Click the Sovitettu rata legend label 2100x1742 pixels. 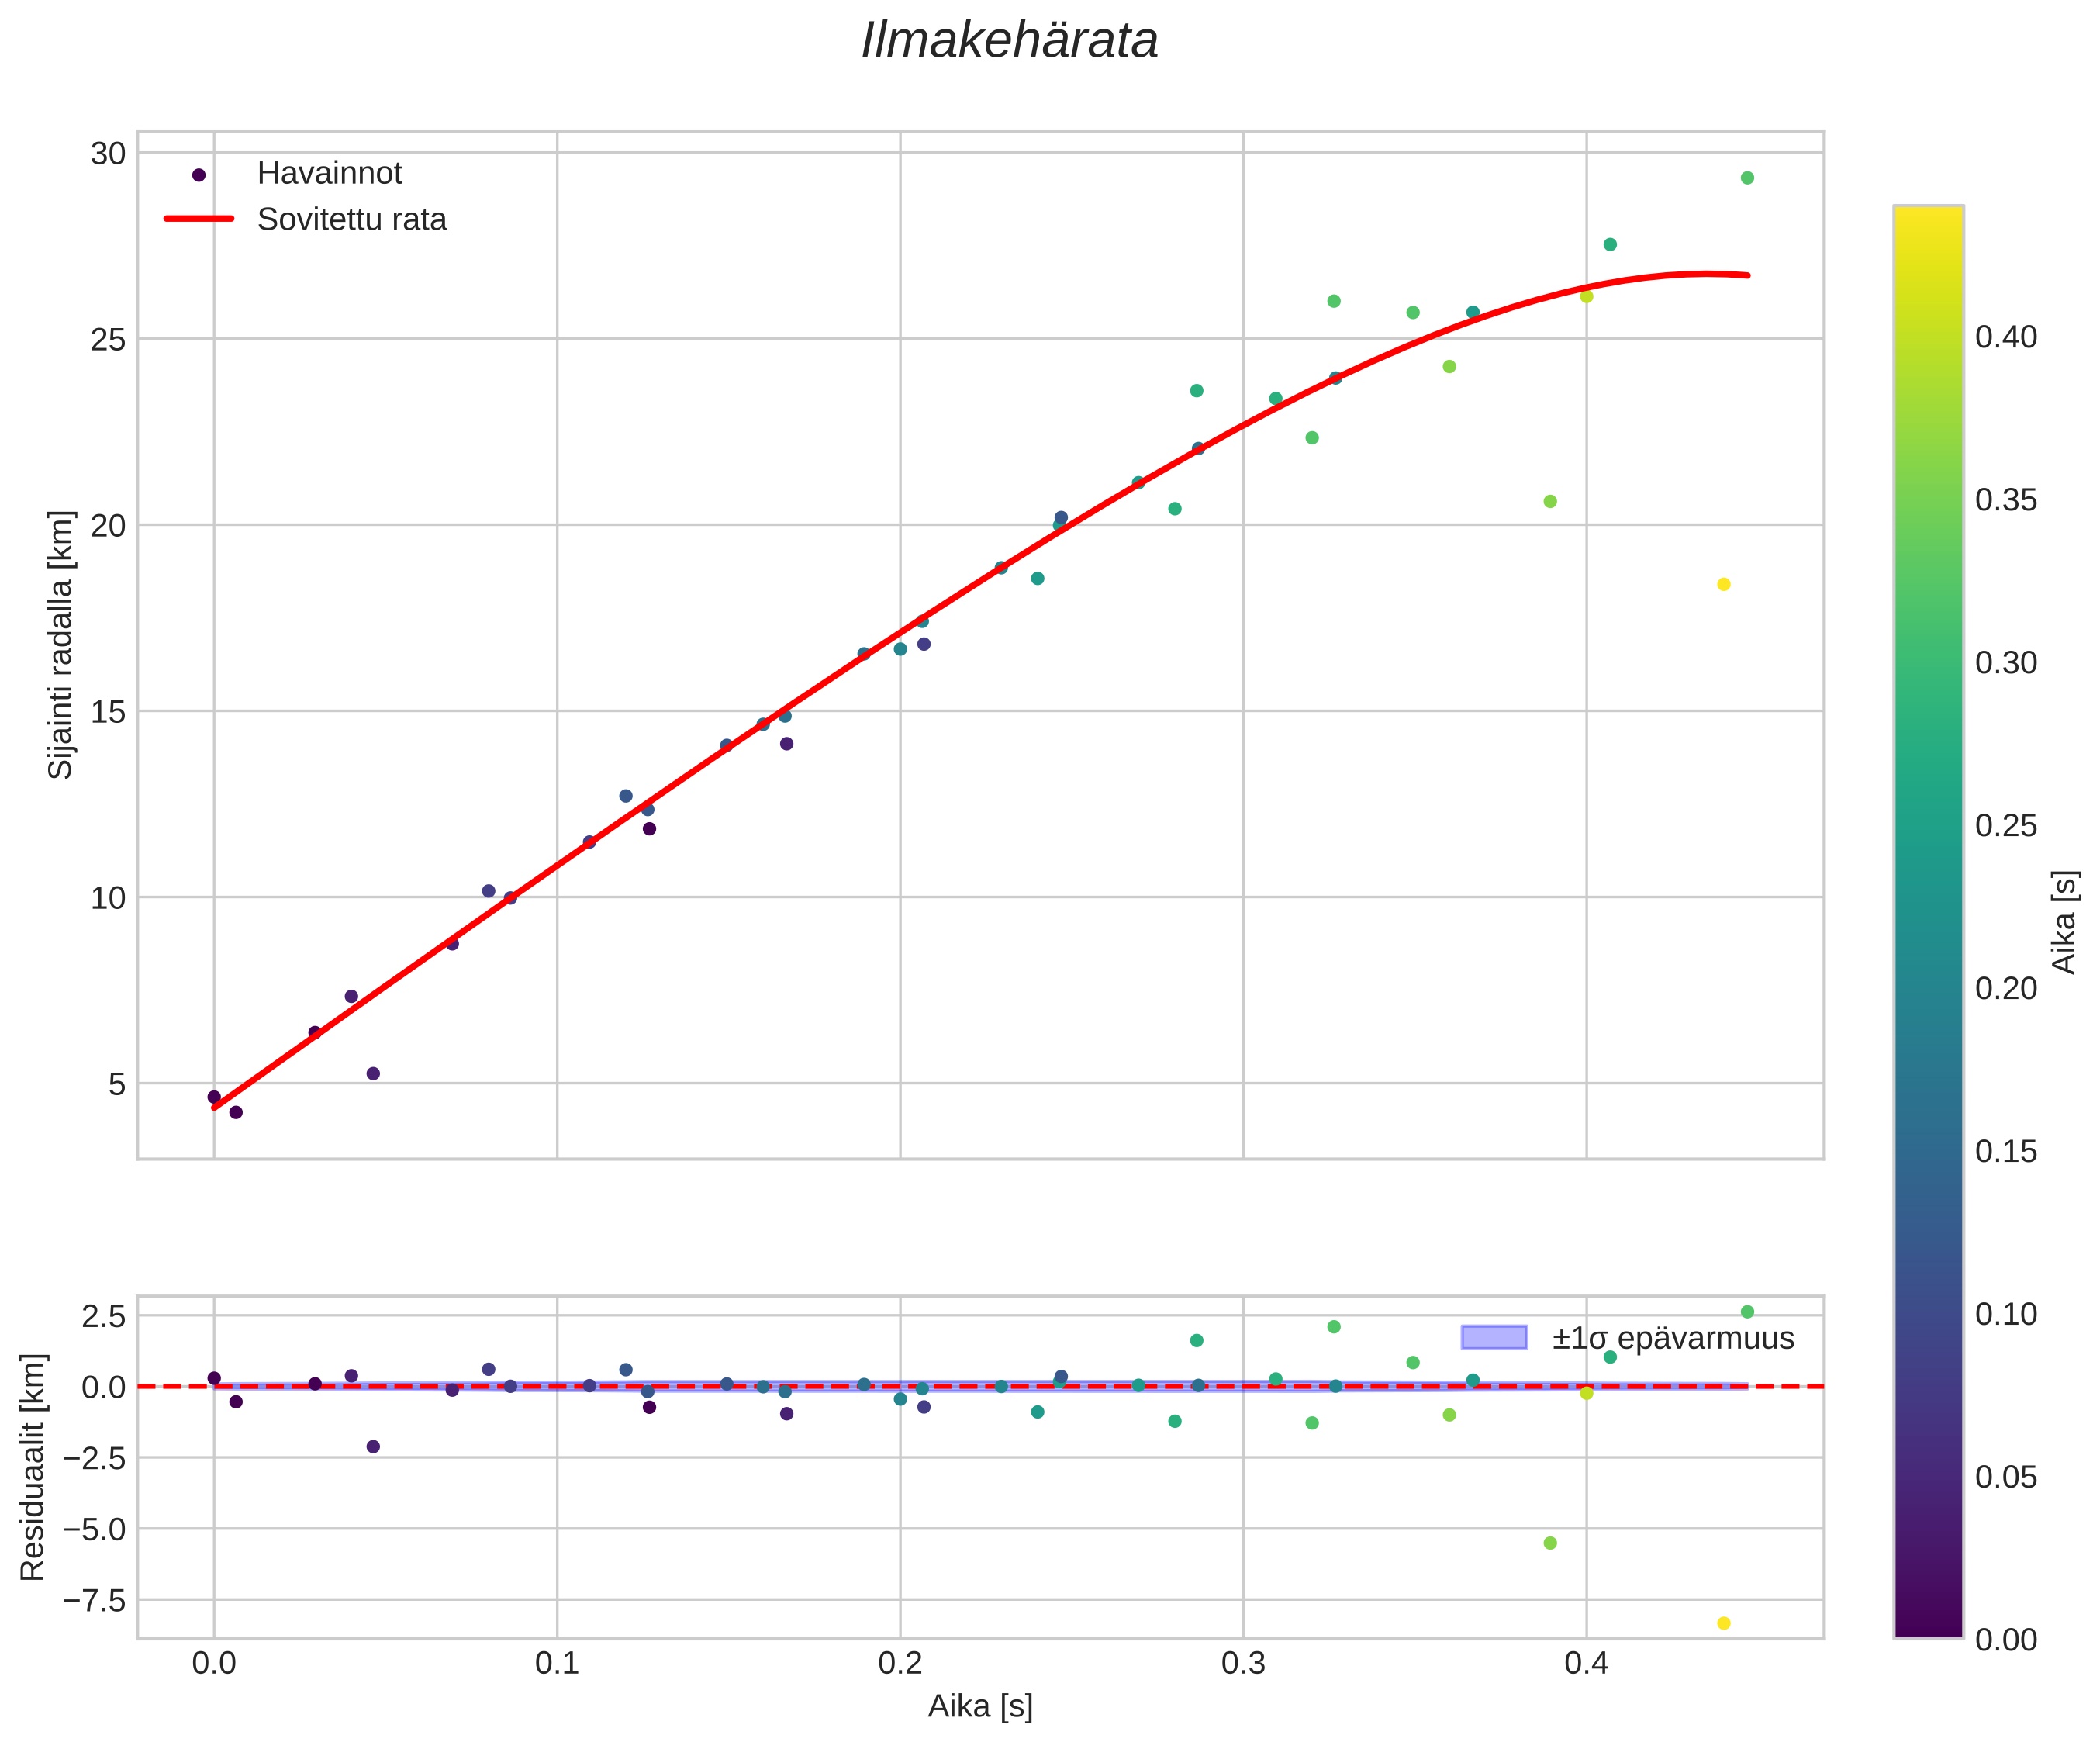tap(352, 220)
